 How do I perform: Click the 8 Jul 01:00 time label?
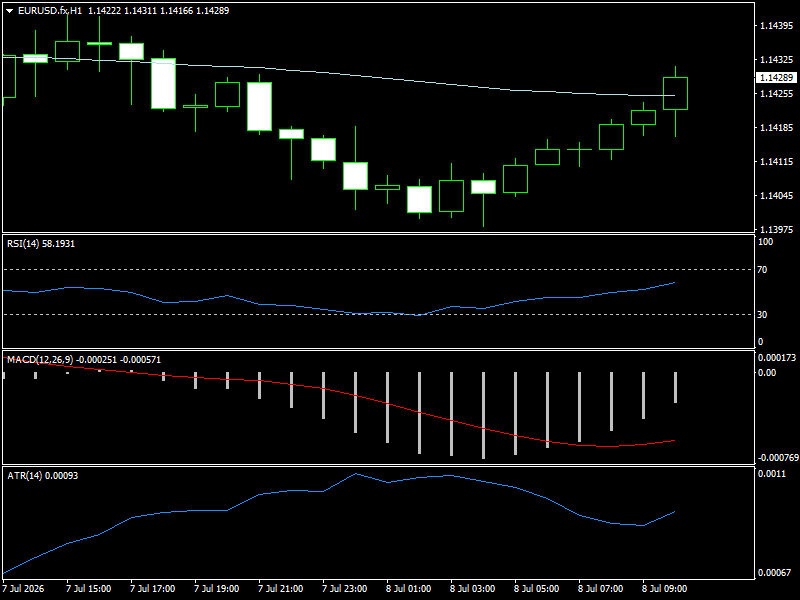pyautogui.click(x=409, y=589)
